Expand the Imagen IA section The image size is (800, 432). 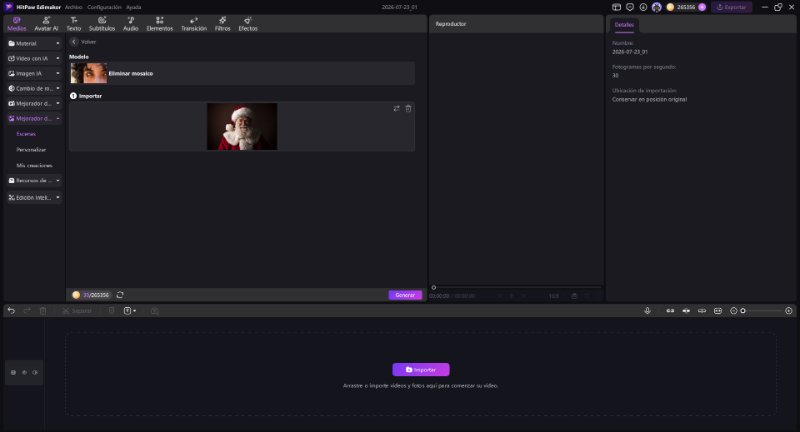tap(34, 73)
